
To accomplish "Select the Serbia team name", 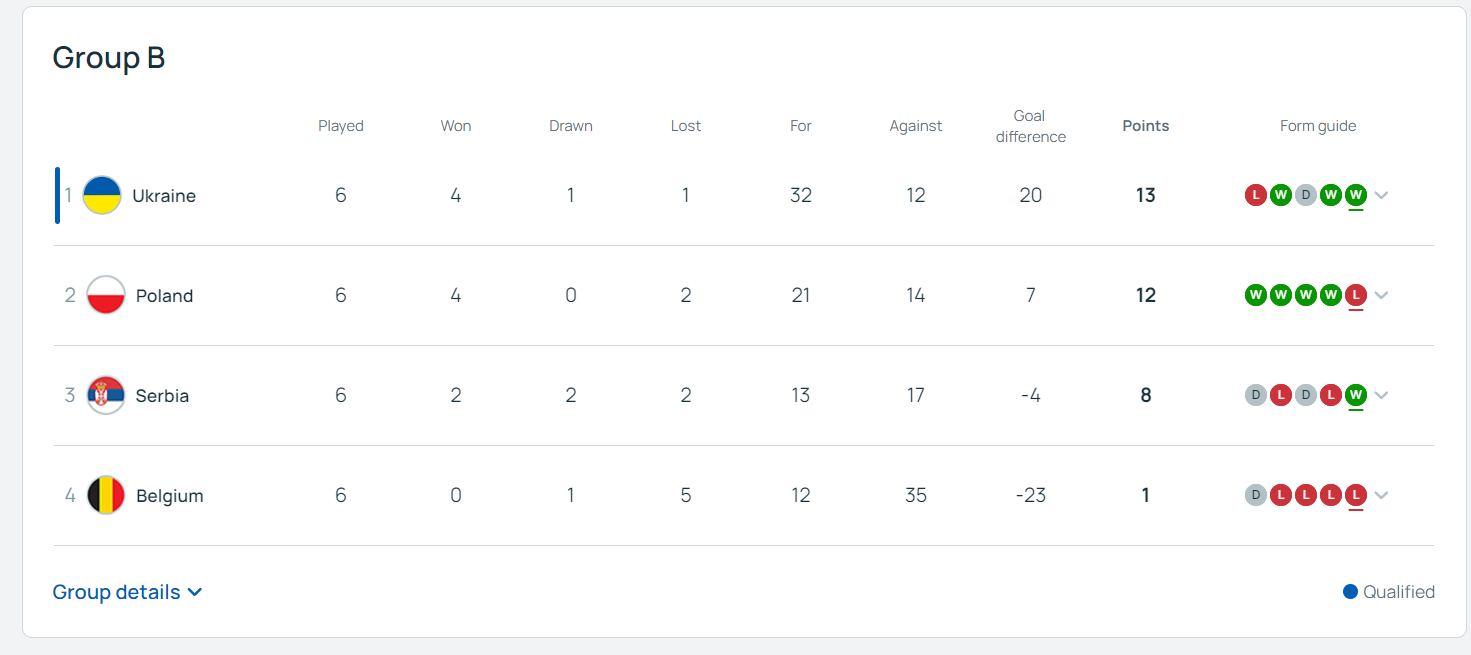I will coord(162,396).
